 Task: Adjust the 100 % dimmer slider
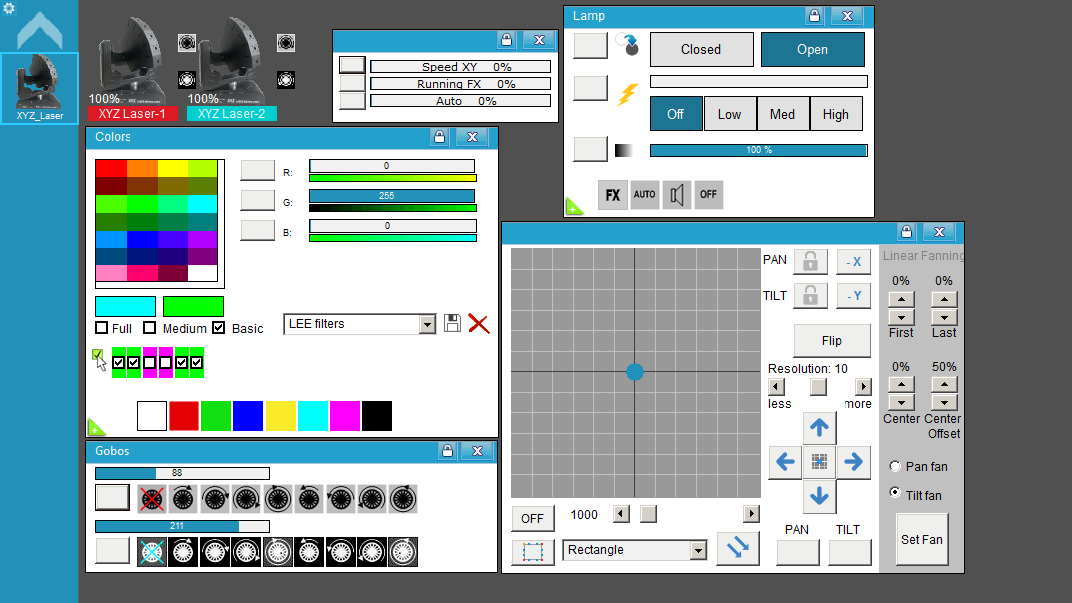click(759, 150)
